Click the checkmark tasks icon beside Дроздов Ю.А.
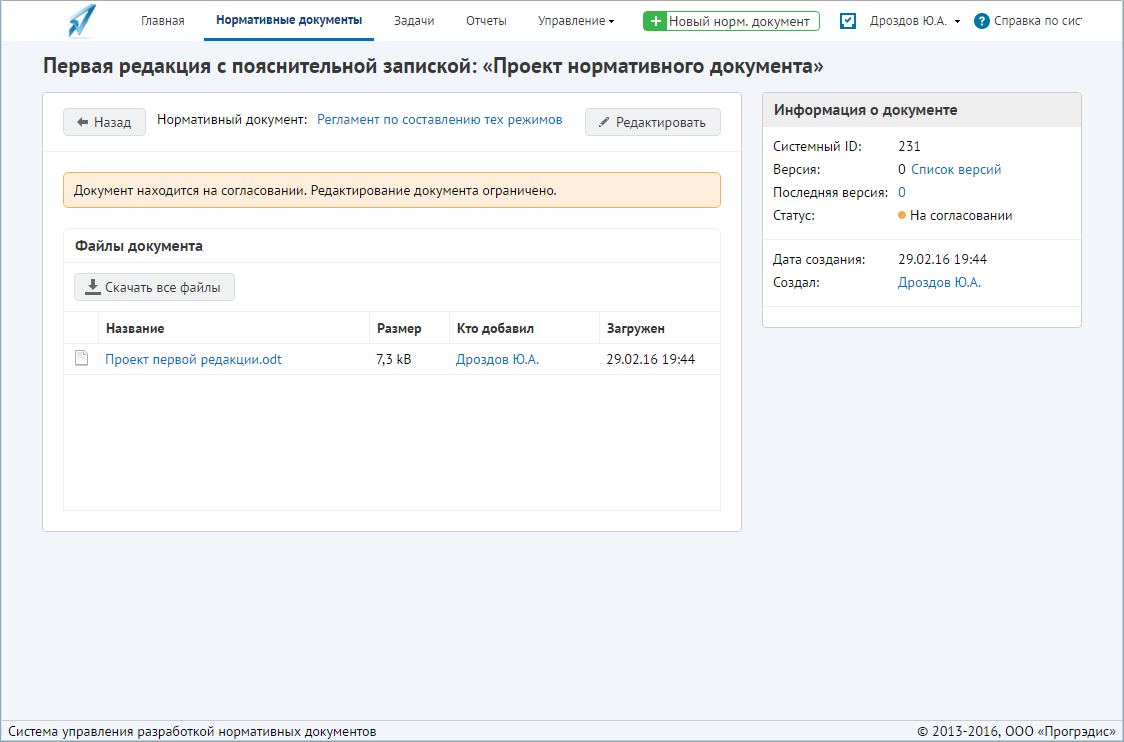The height and width of the screenshot is (742, 1124). 847,21
